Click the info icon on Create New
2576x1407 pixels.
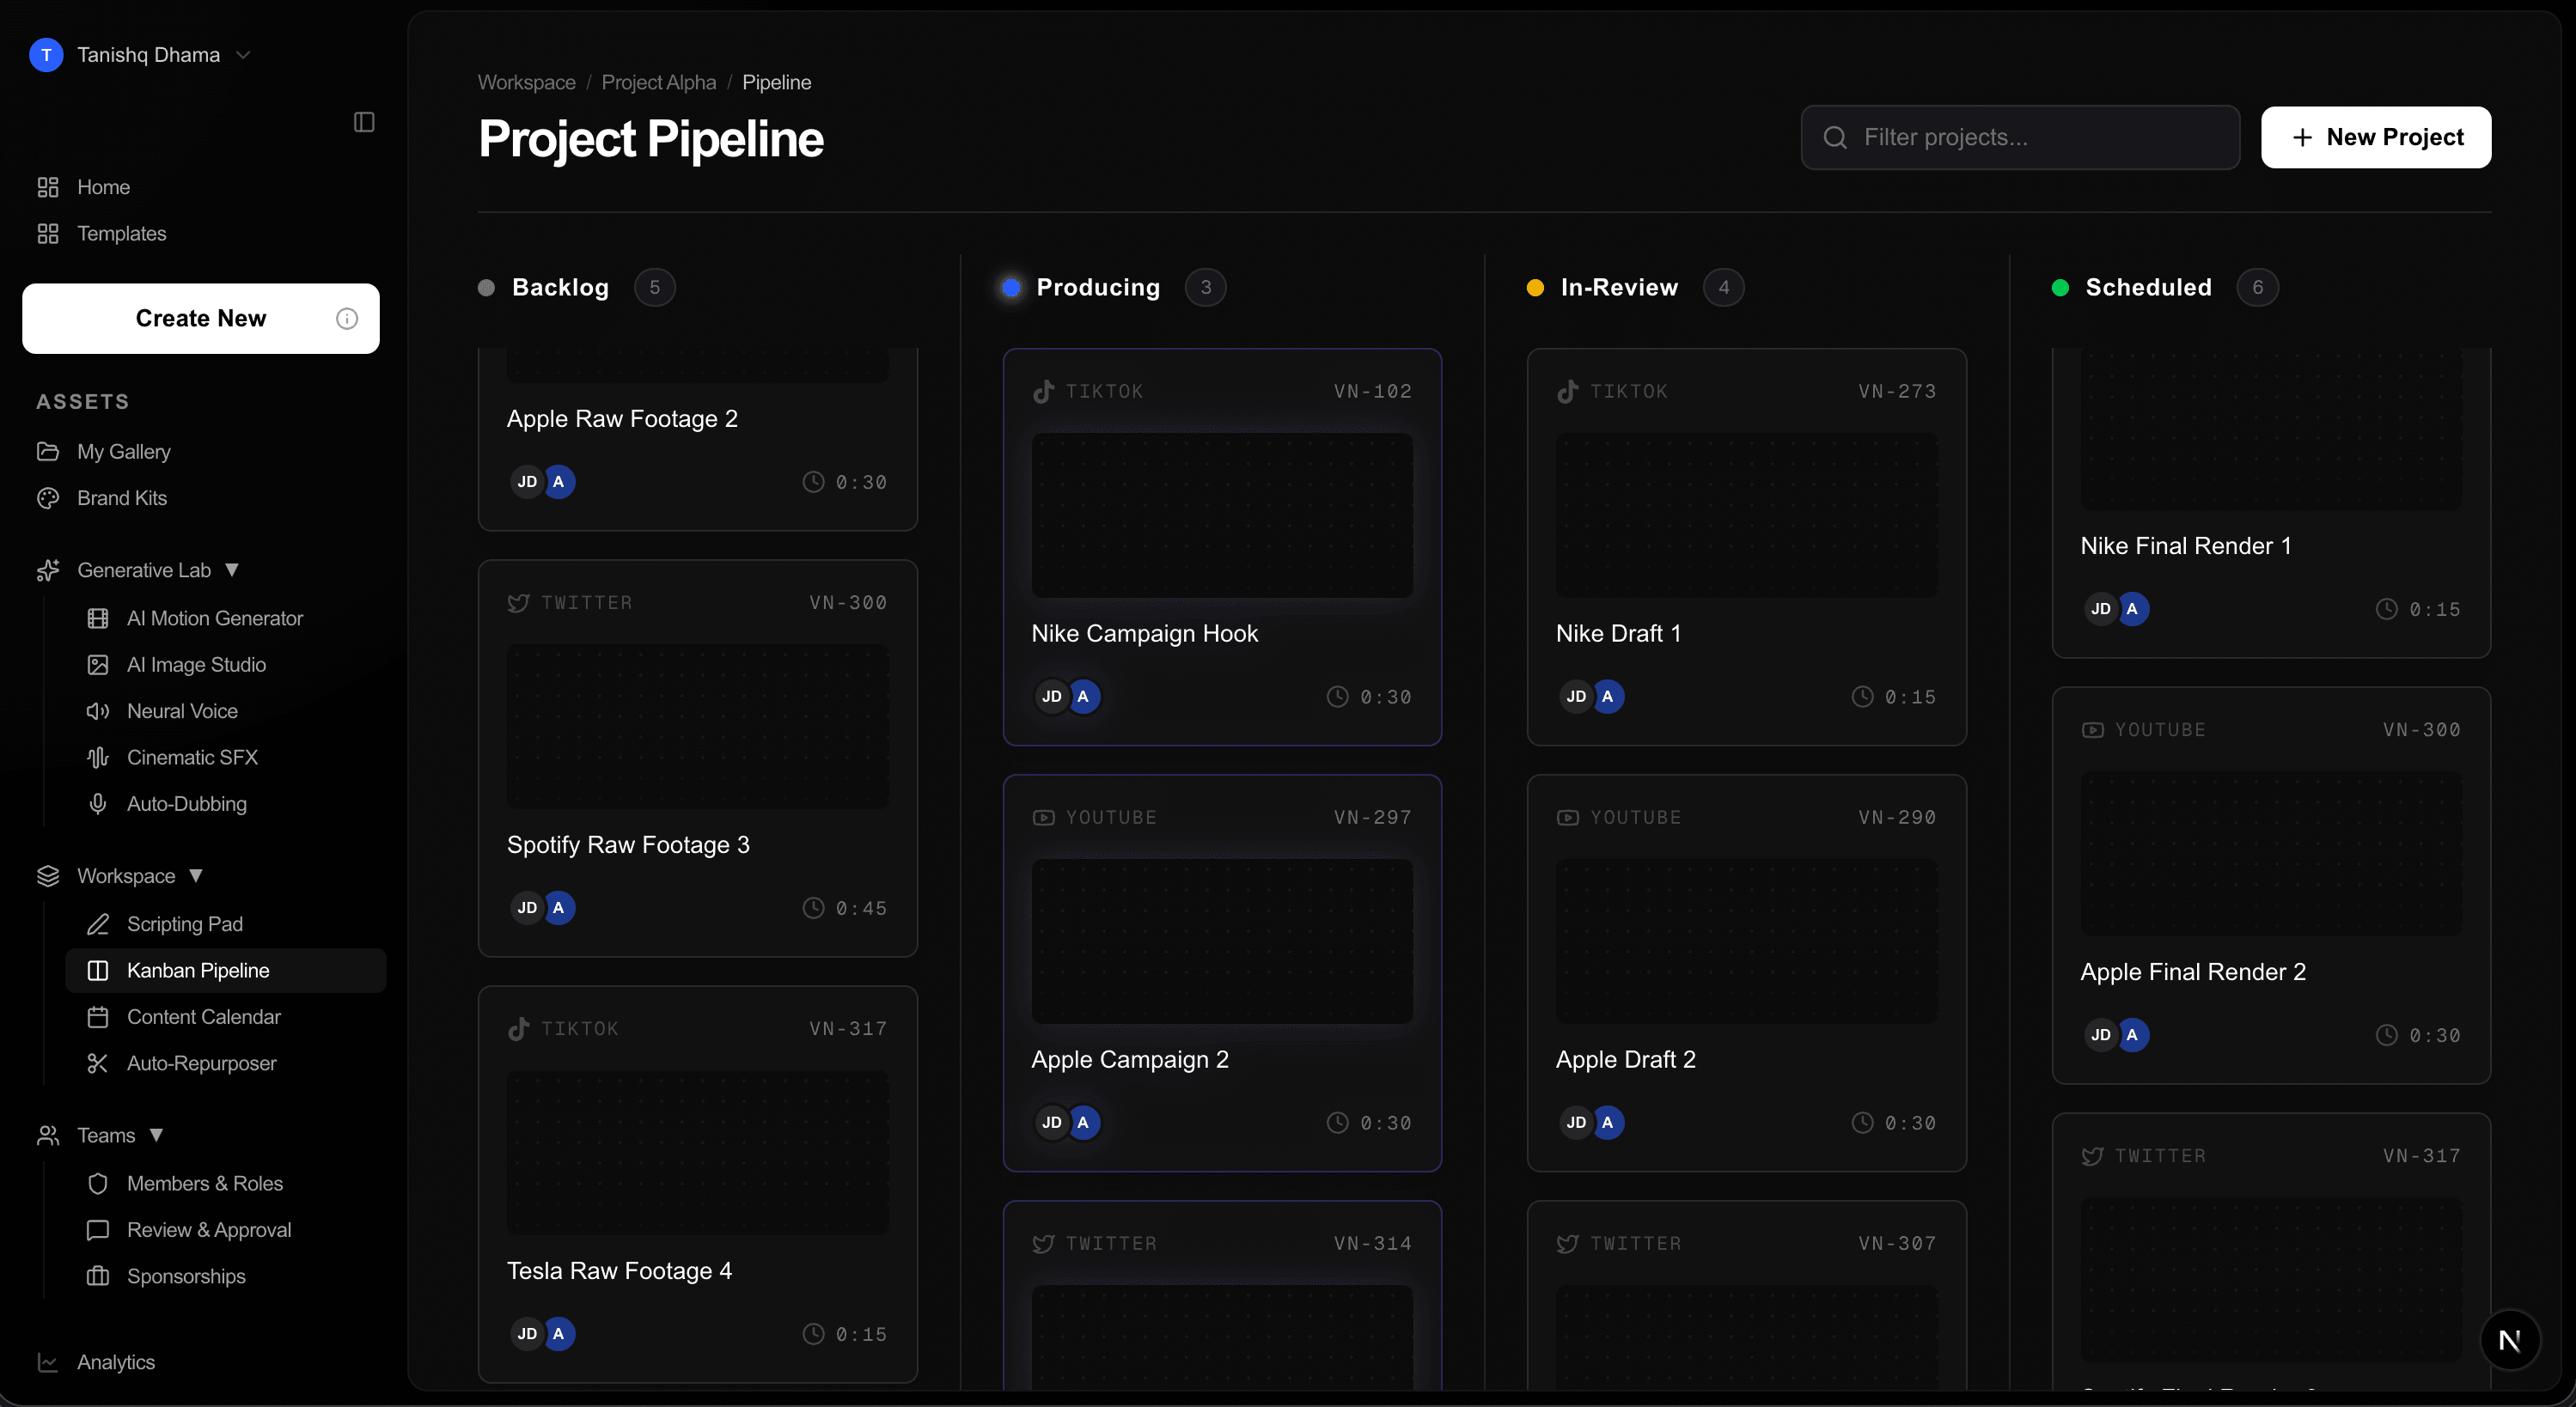pos(347,318)
